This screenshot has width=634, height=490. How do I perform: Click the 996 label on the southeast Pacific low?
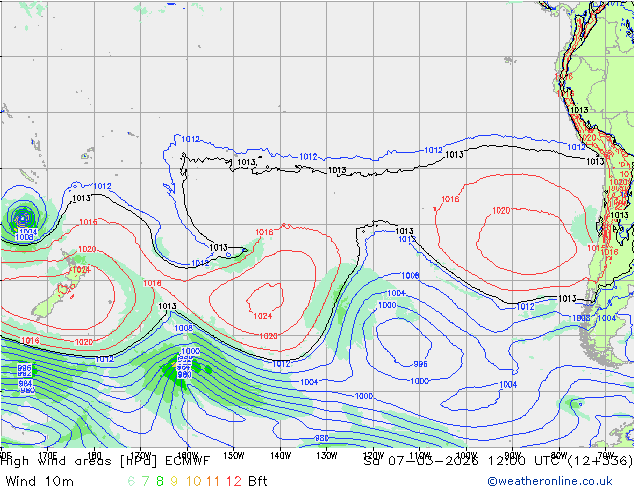(x=421, y=364)
